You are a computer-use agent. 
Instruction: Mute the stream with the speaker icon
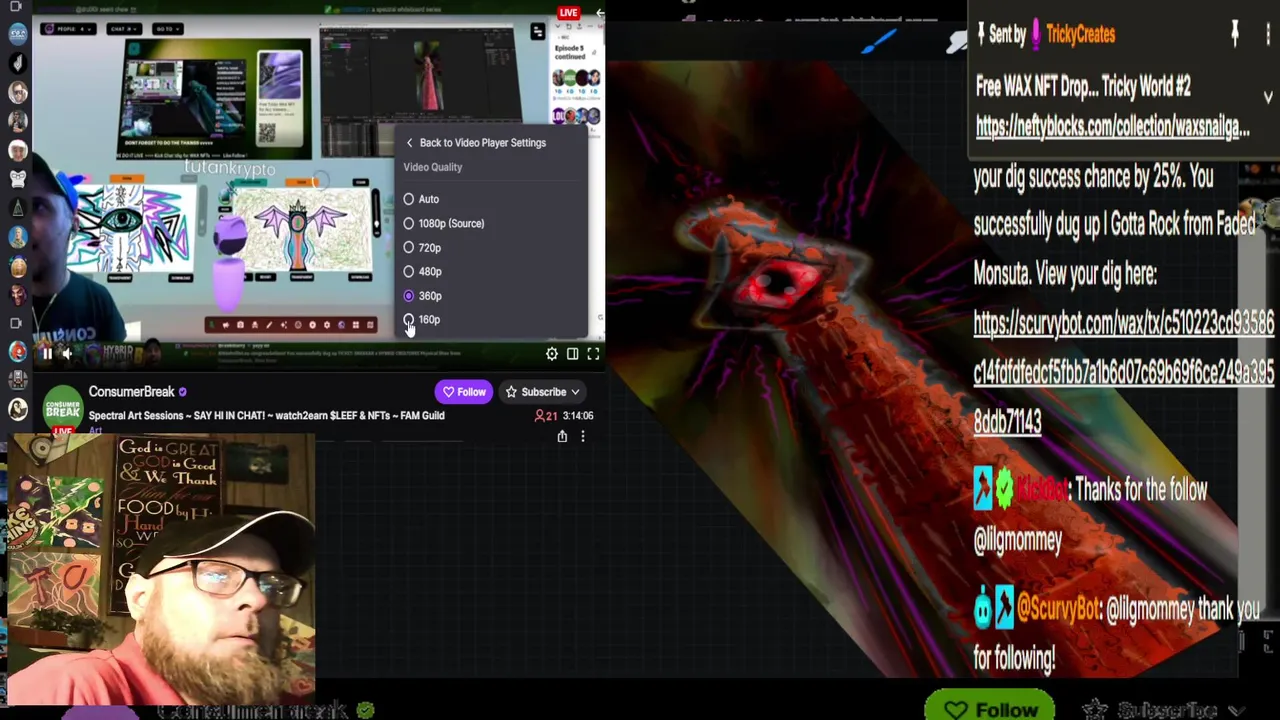67,353
